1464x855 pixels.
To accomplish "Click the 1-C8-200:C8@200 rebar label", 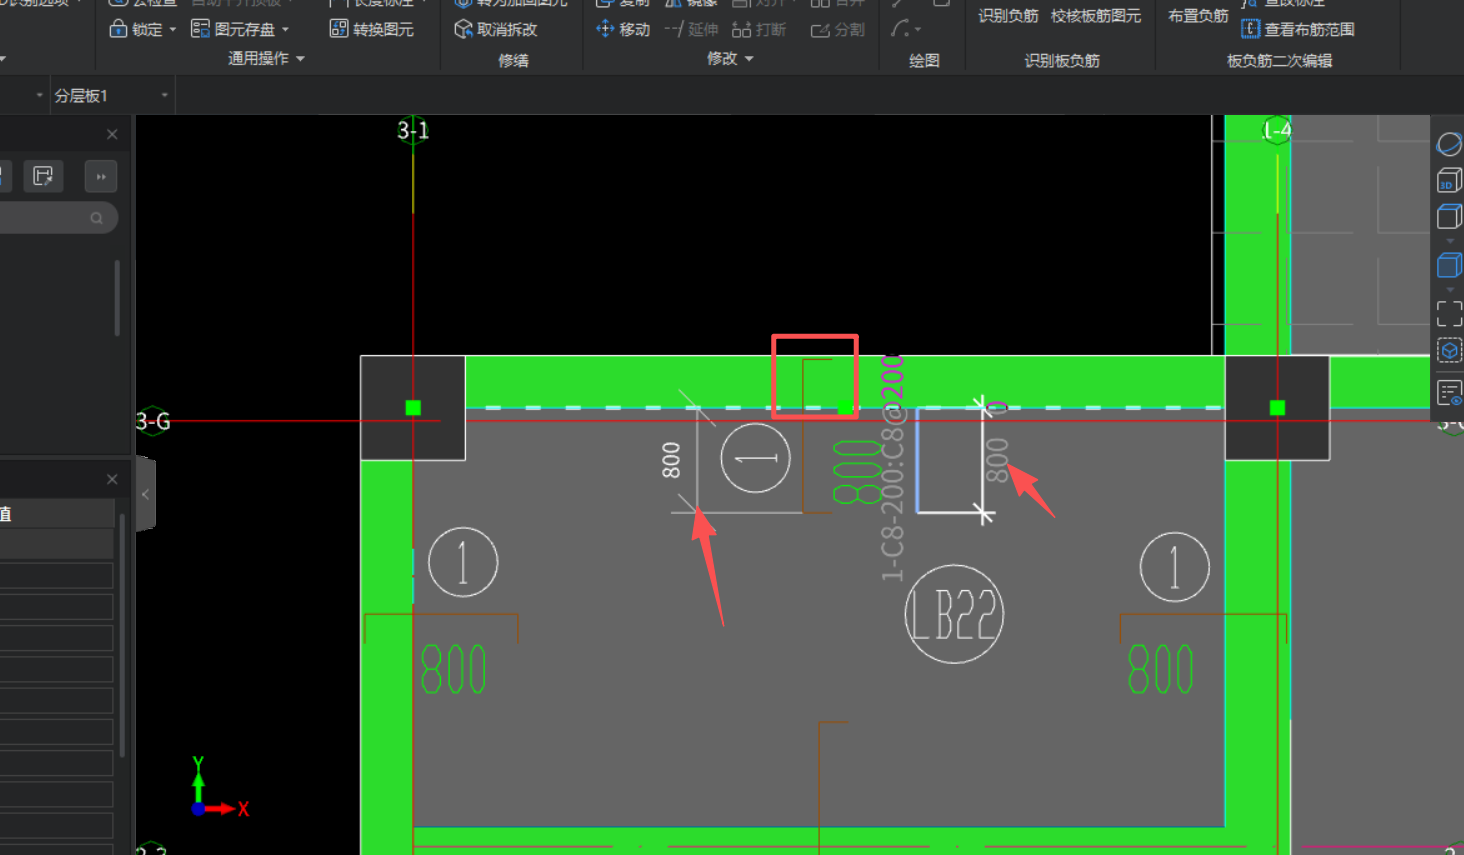I will pos(892,468).
